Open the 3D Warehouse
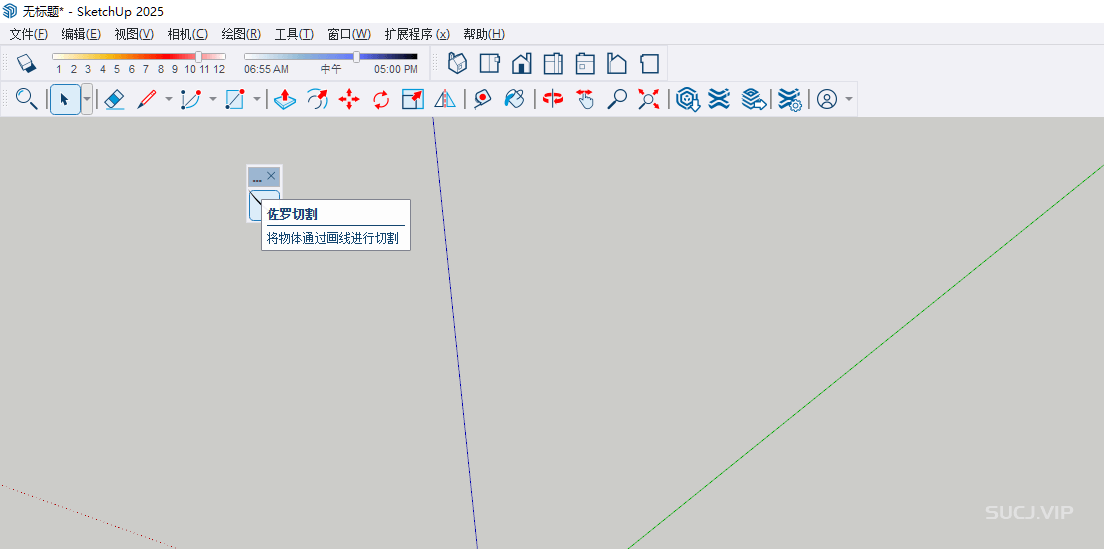 687,99
